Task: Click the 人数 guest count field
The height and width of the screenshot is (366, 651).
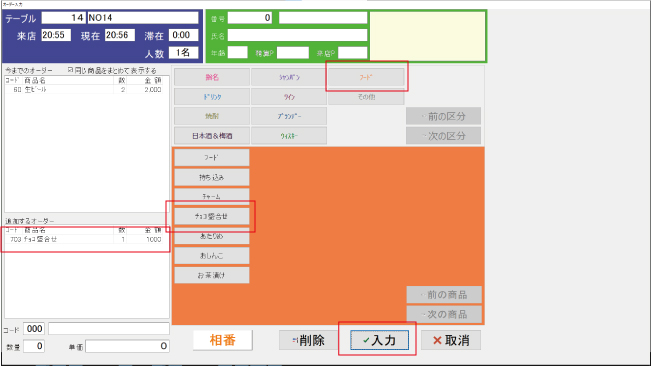Action: pyautogui.click(x=183, y=53)
